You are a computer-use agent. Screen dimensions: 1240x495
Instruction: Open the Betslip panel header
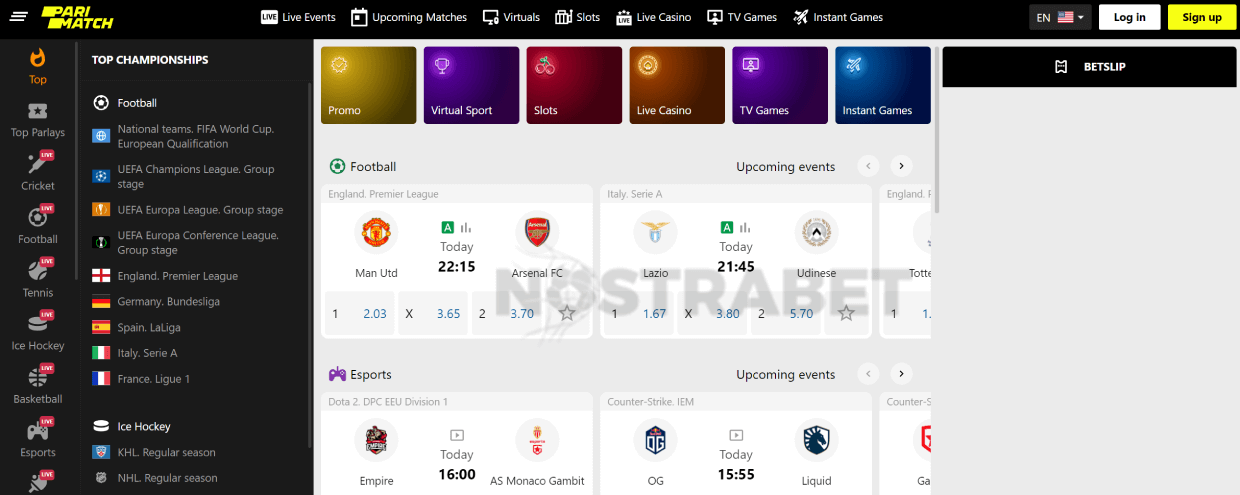pos(1089,67)
